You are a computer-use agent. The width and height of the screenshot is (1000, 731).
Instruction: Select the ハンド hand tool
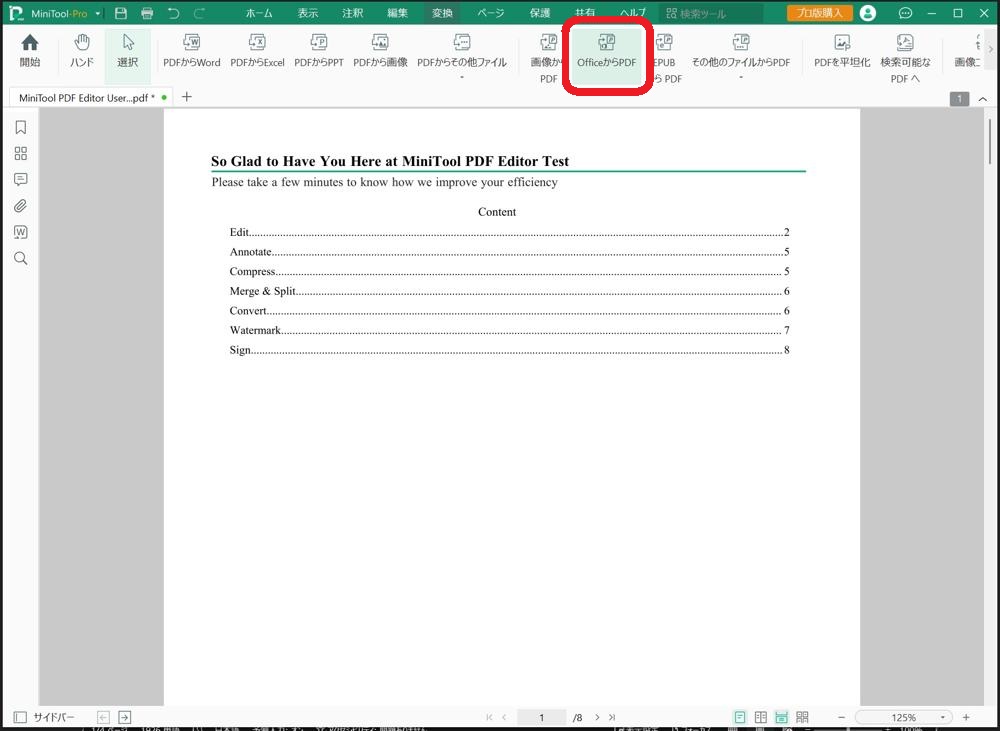pos(82,51)
